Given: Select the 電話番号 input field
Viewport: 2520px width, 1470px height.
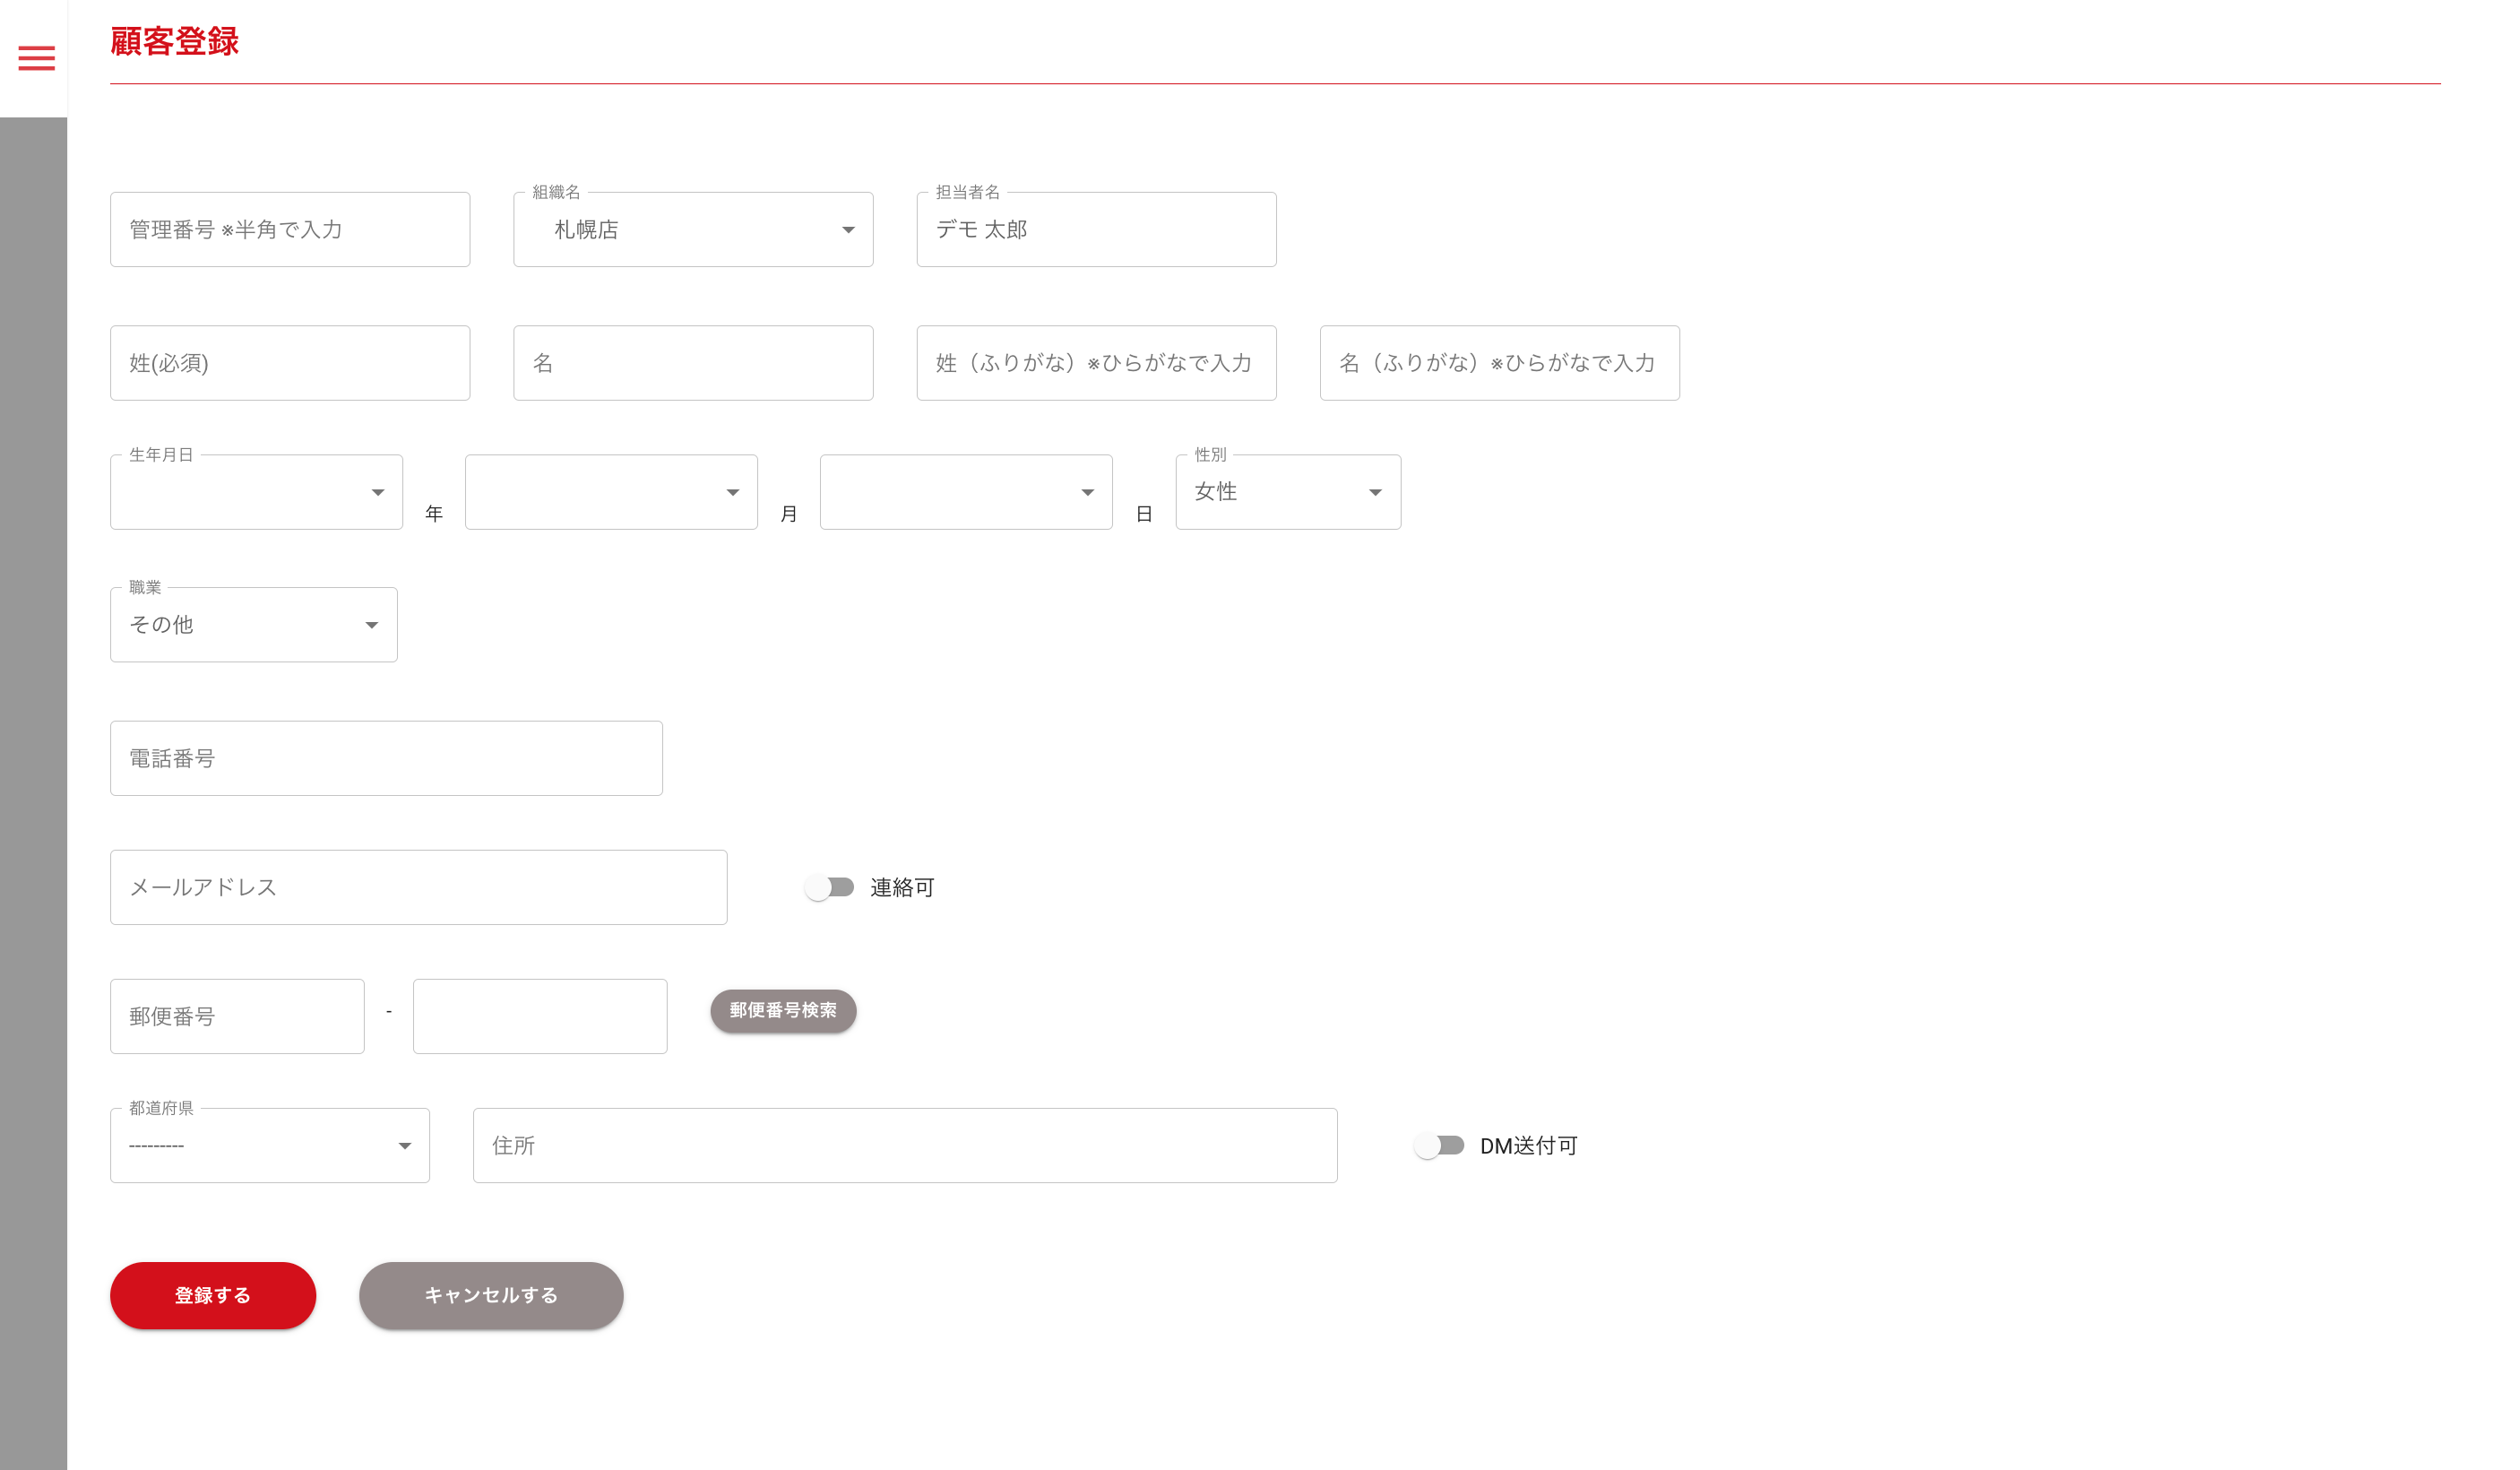Looking at the screenshot, I should pyautogui.click(x=386, y=758).
